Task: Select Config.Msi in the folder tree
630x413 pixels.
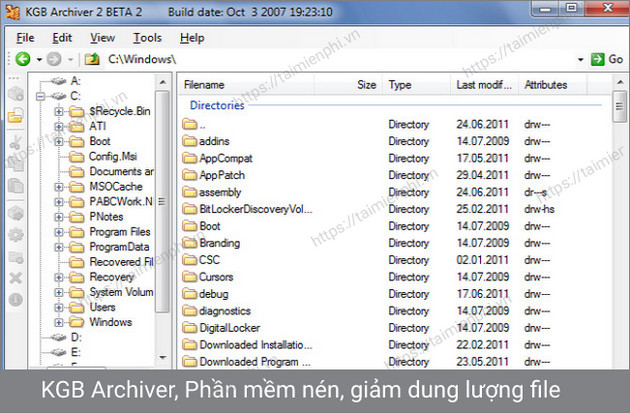Action: point(113,156)
